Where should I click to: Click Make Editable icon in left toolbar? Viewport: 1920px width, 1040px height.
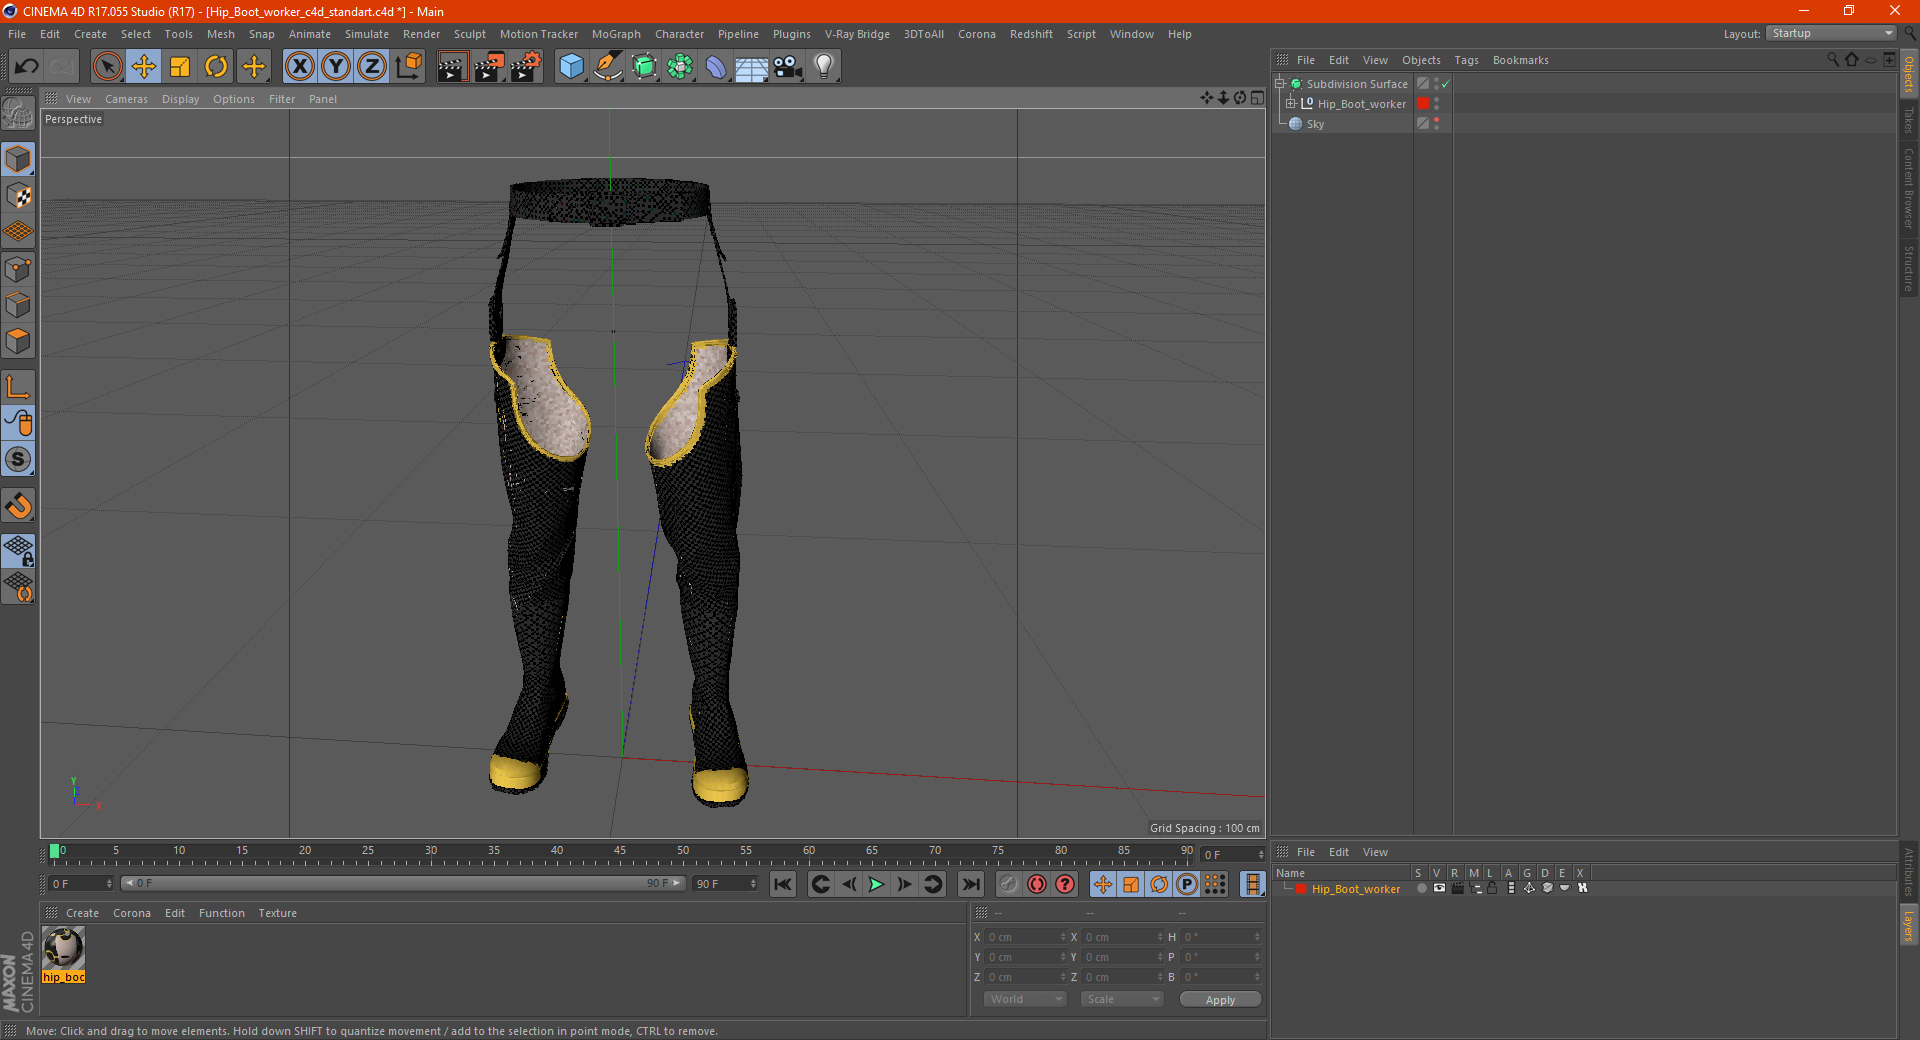coord(18,113)
